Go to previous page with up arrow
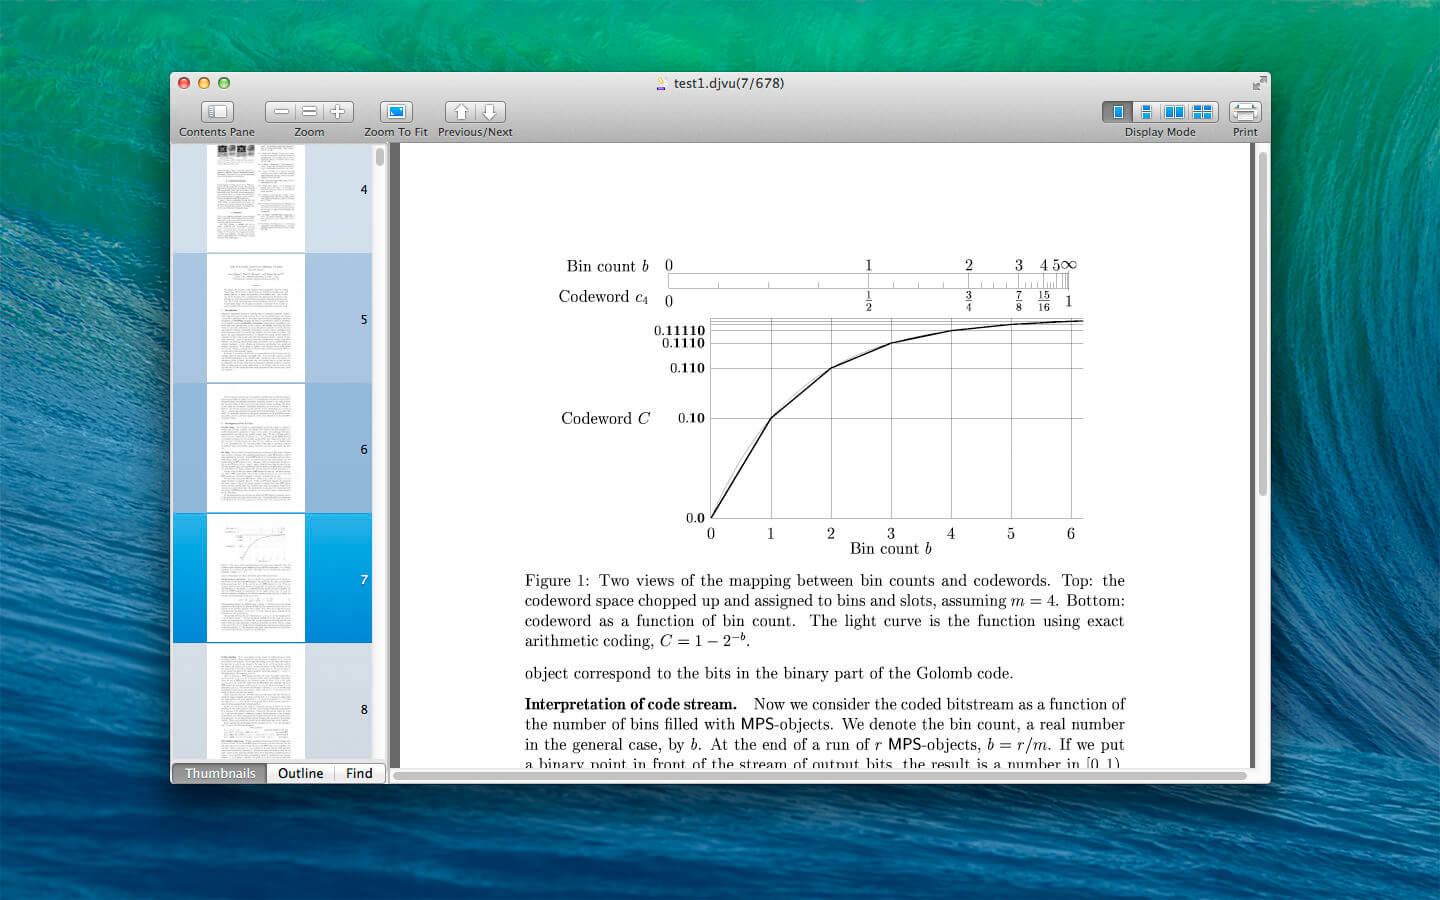The height and width of the screenshot is (900, 1440). pyautogui.click(x=461, y=112)
